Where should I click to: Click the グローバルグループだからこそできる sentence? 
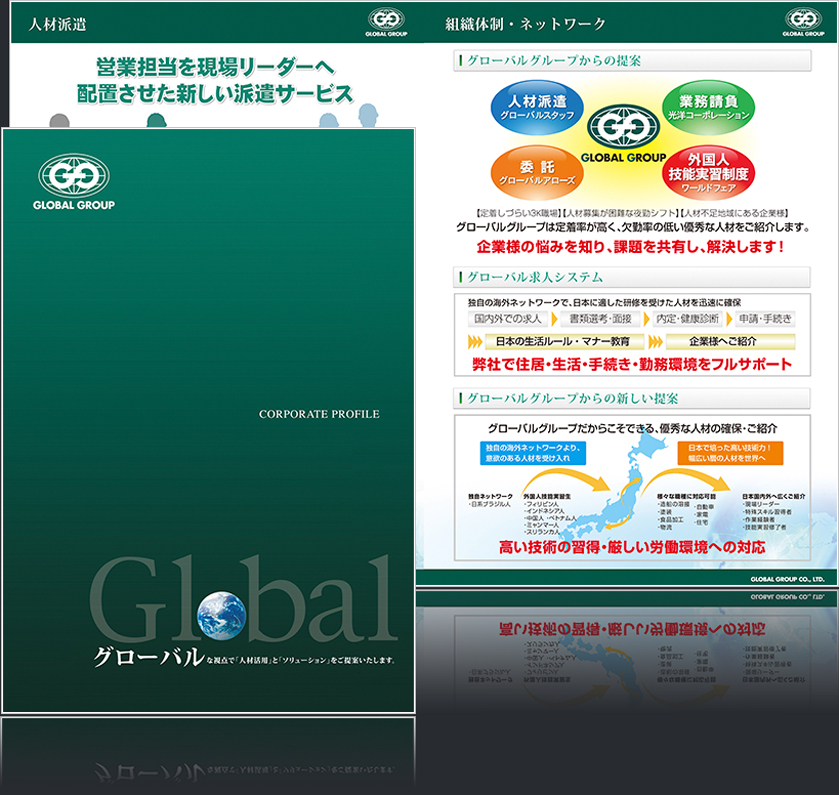632,428
